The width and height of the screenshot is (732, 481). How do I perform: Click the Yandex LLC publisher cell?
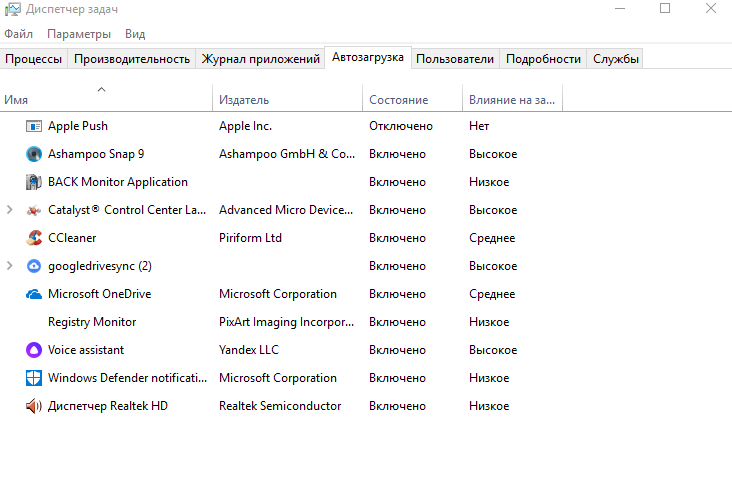point(249,350)
